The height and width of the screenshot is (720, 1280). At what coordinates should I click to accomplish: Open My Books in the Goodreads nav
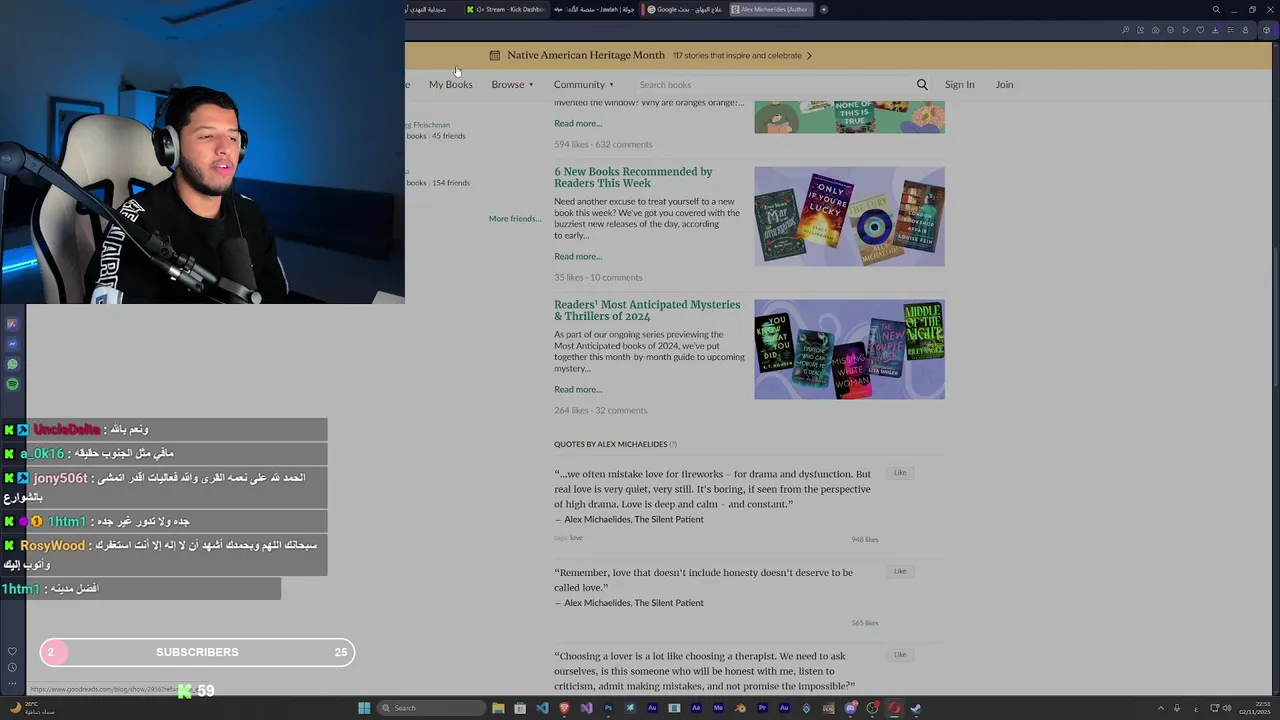pyautogui.click(x=451, y=85)
